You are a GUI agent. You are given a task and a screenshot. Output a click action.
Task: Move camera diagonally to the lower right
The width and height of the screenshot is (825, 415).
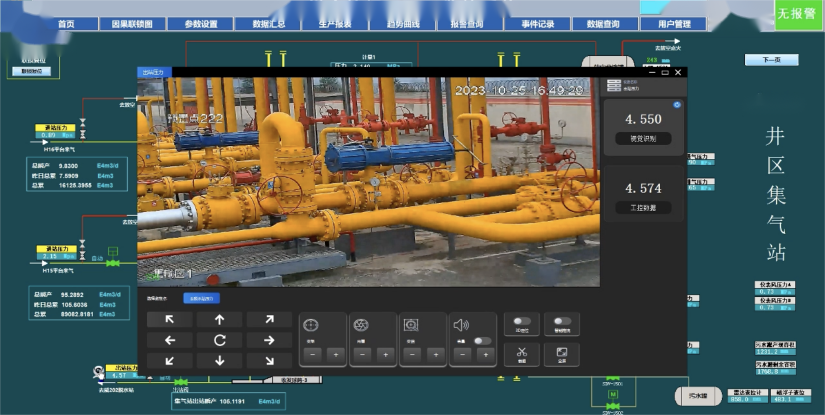268,360
